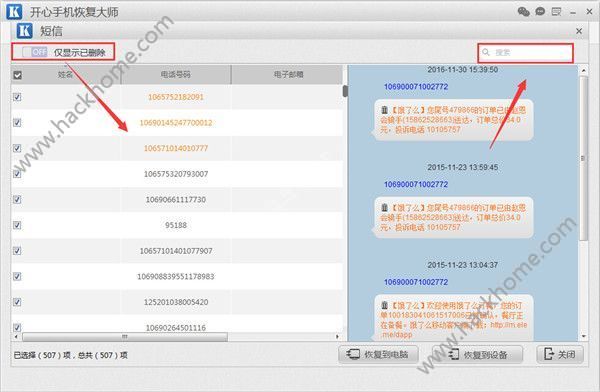This screenshot has height=392, width=600.
Task: Click sender 10690071002772 under 2015-11-23 13:59:45
Action: click(x=416, y=184)
